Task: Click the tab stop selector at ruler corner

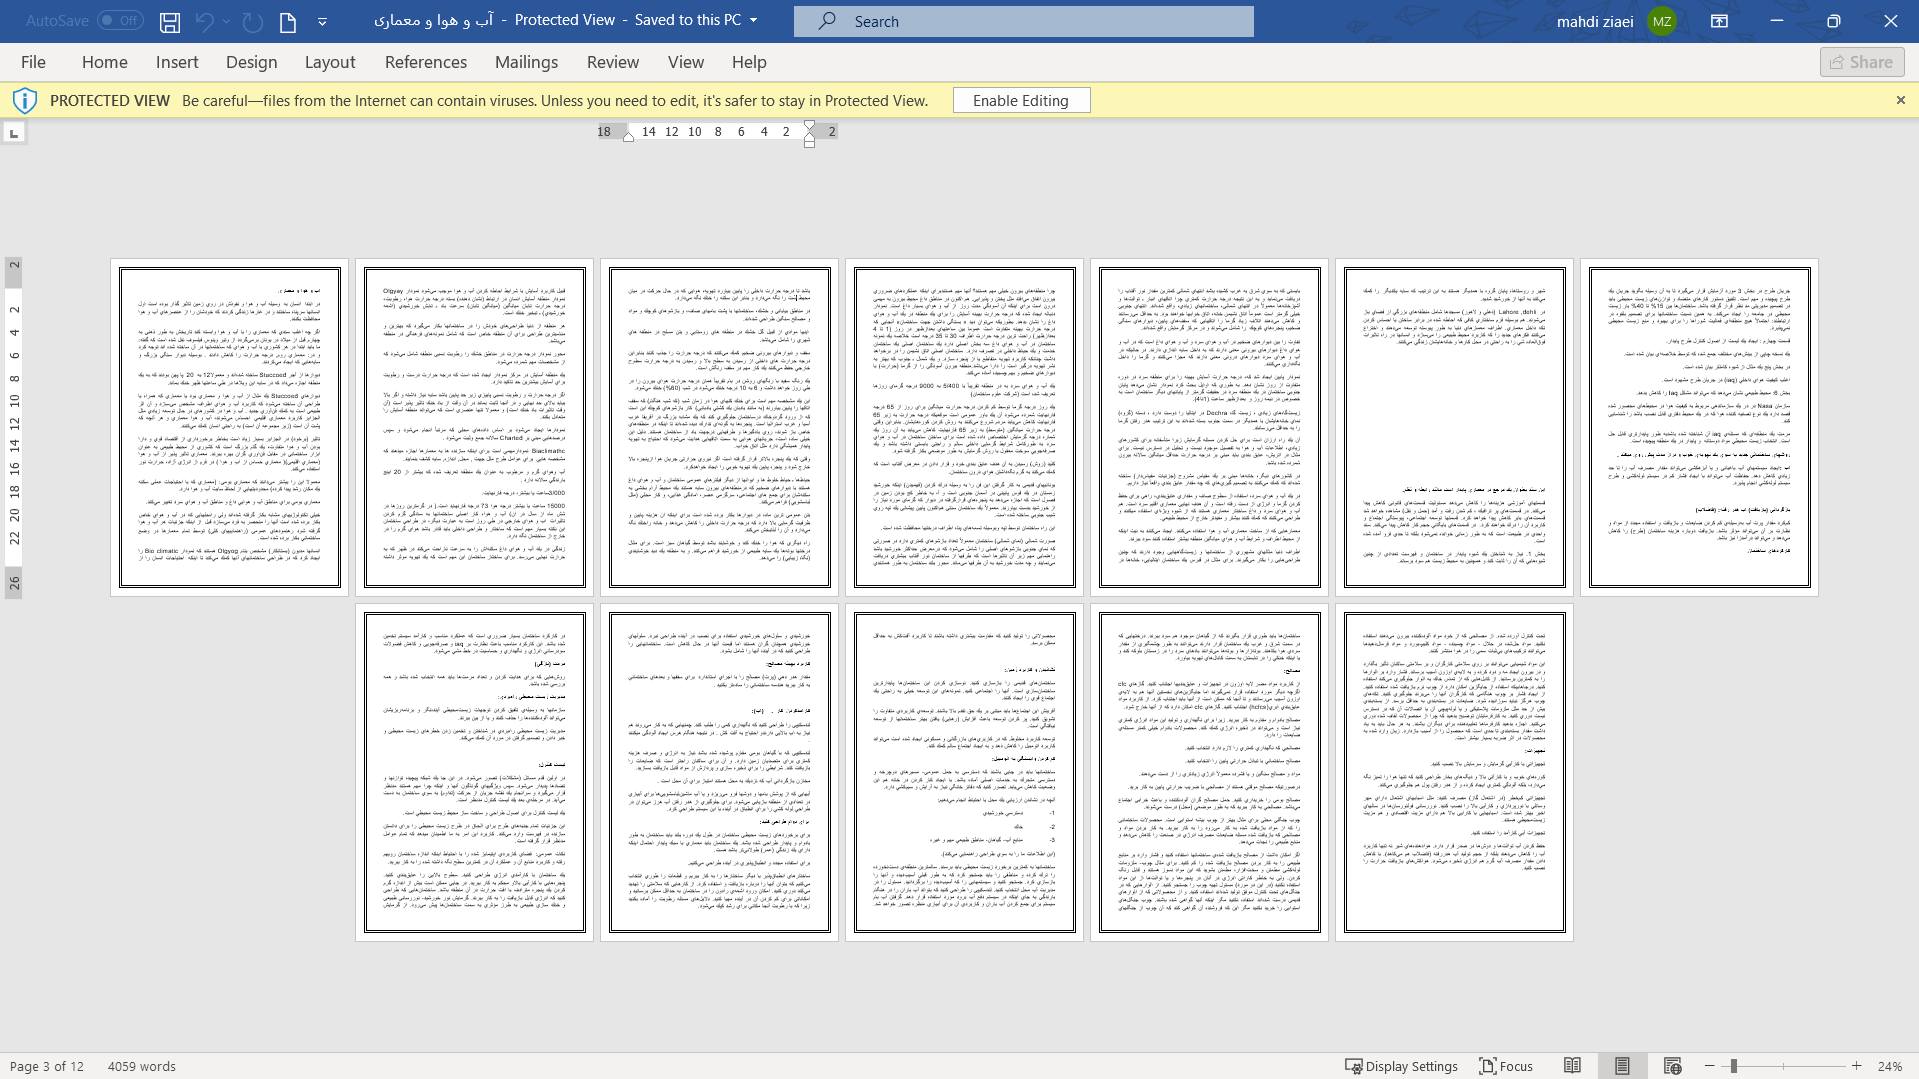Action: (x=14, y=133)
